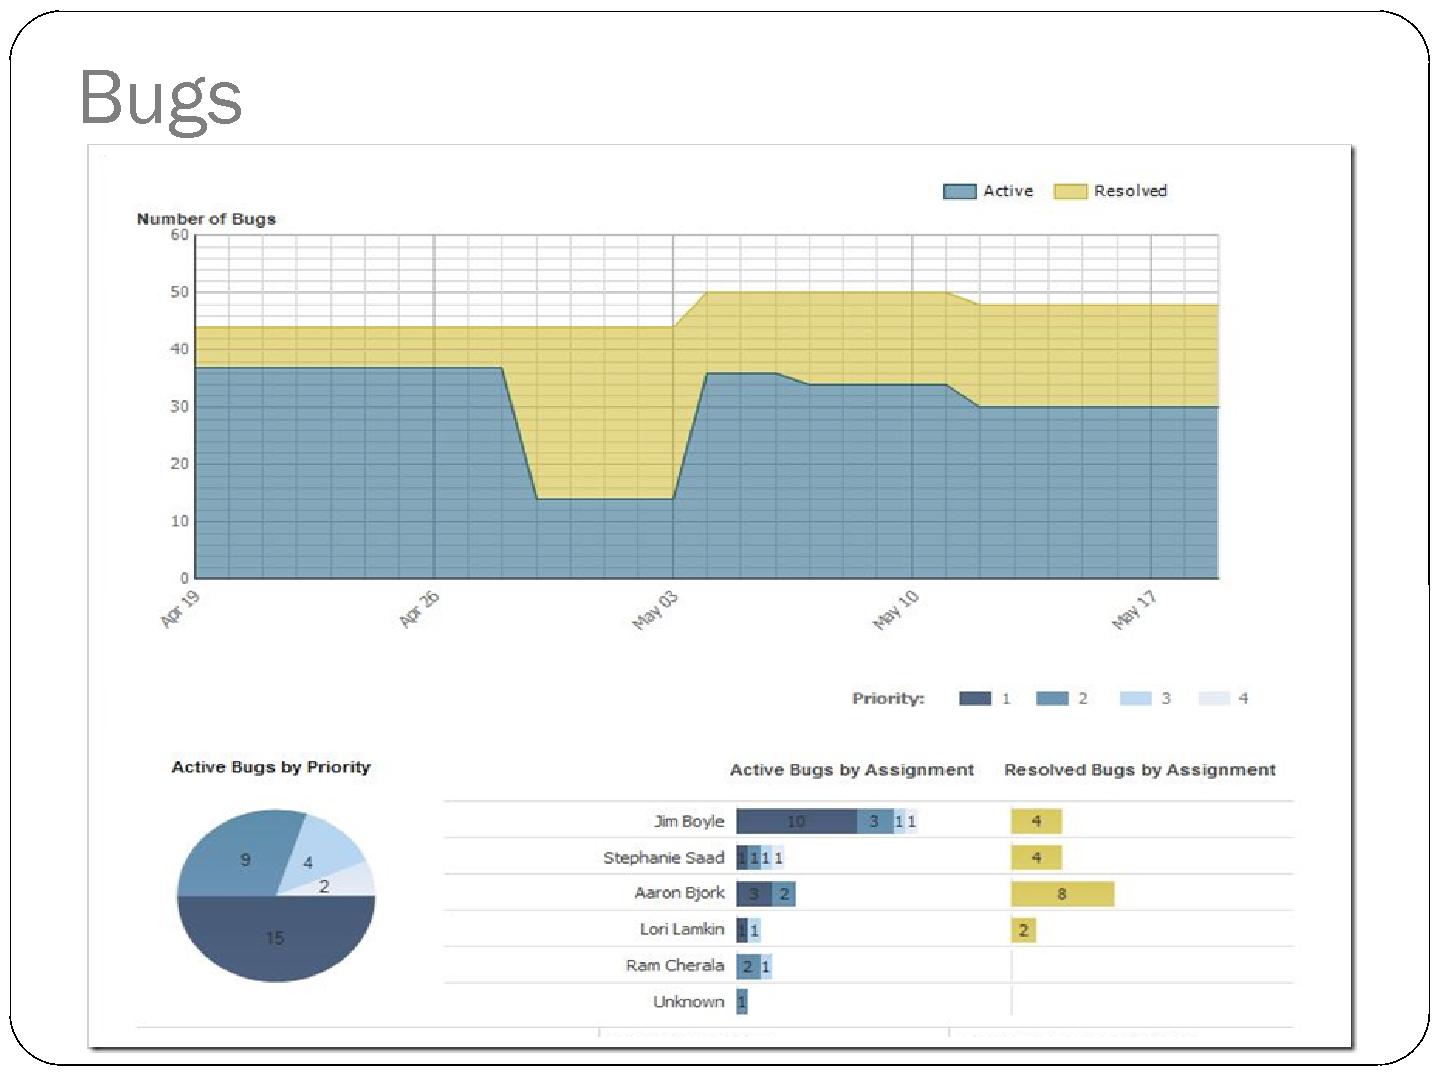Click Stephanie Saad's resolved bar showing 4
1440x1080 pixels.
coord(1036,857)
